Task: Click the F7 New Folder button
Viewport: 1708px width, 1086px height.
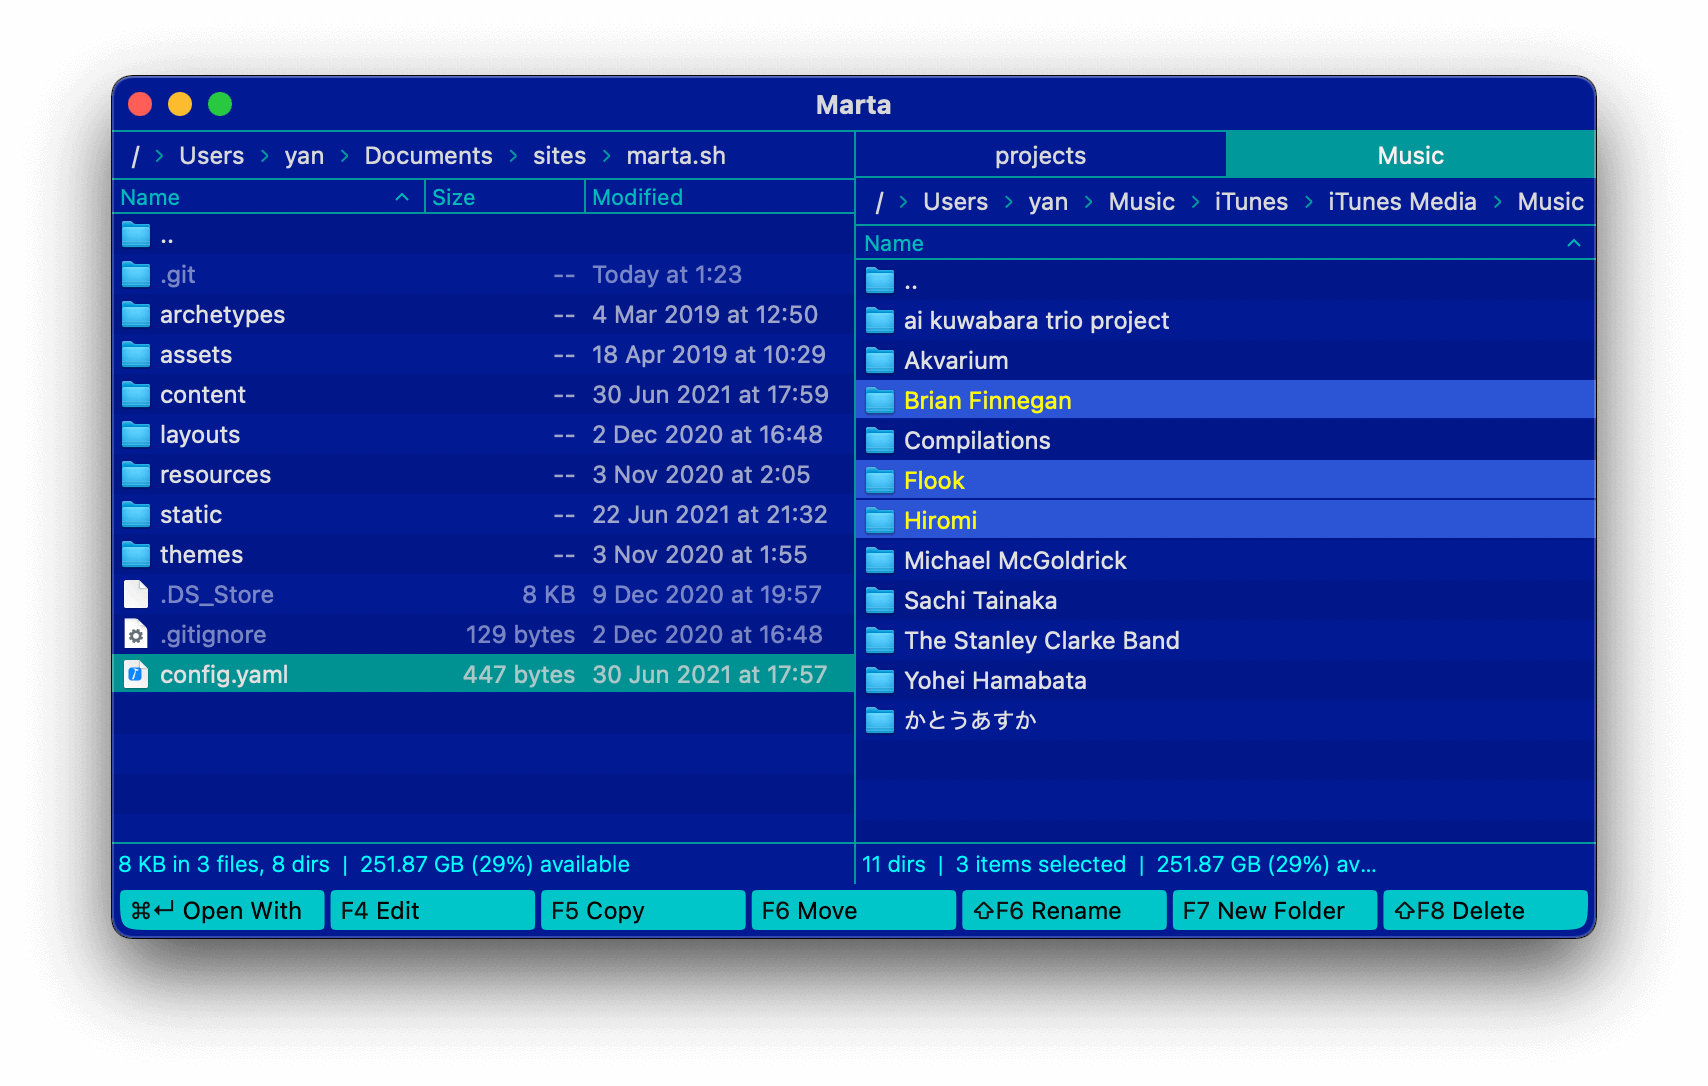Action: click(1275, 910)
